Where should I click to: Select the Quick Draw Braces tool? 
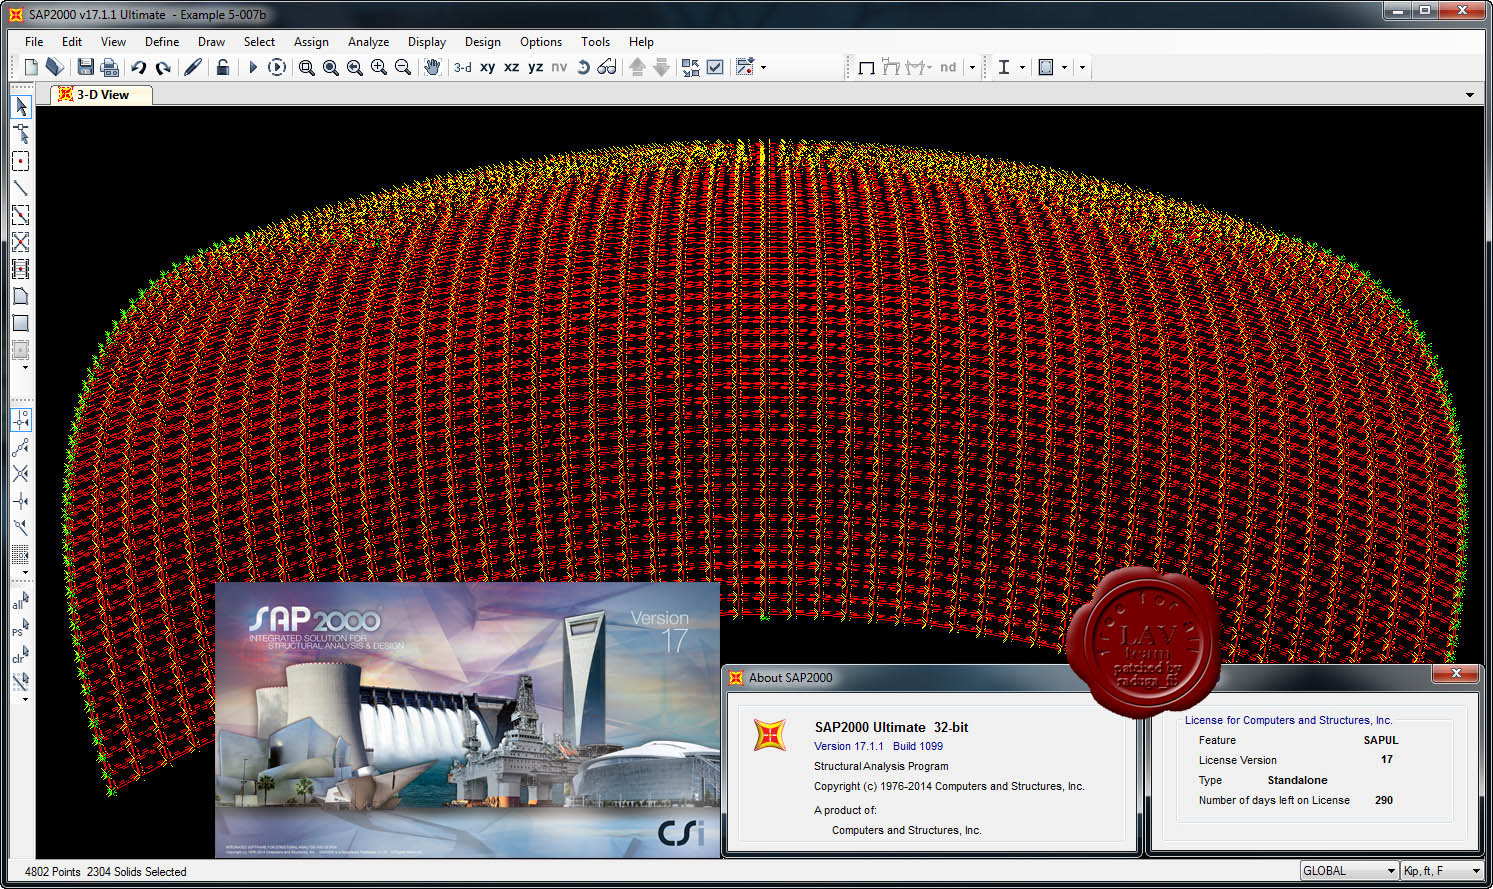pos(21,242)
